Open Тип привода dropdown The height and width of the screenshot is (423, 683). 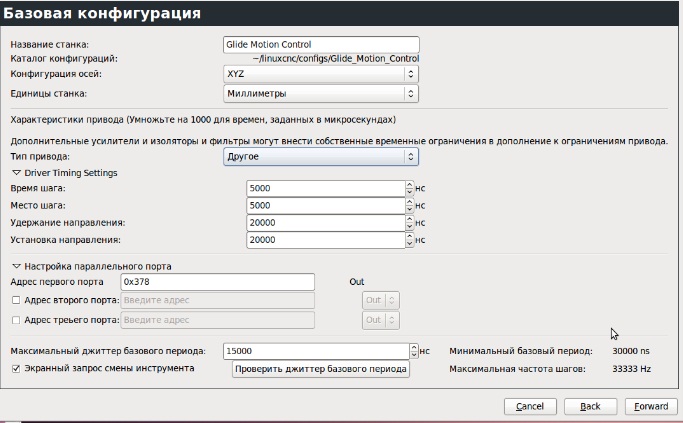click(x=320, y=157)
